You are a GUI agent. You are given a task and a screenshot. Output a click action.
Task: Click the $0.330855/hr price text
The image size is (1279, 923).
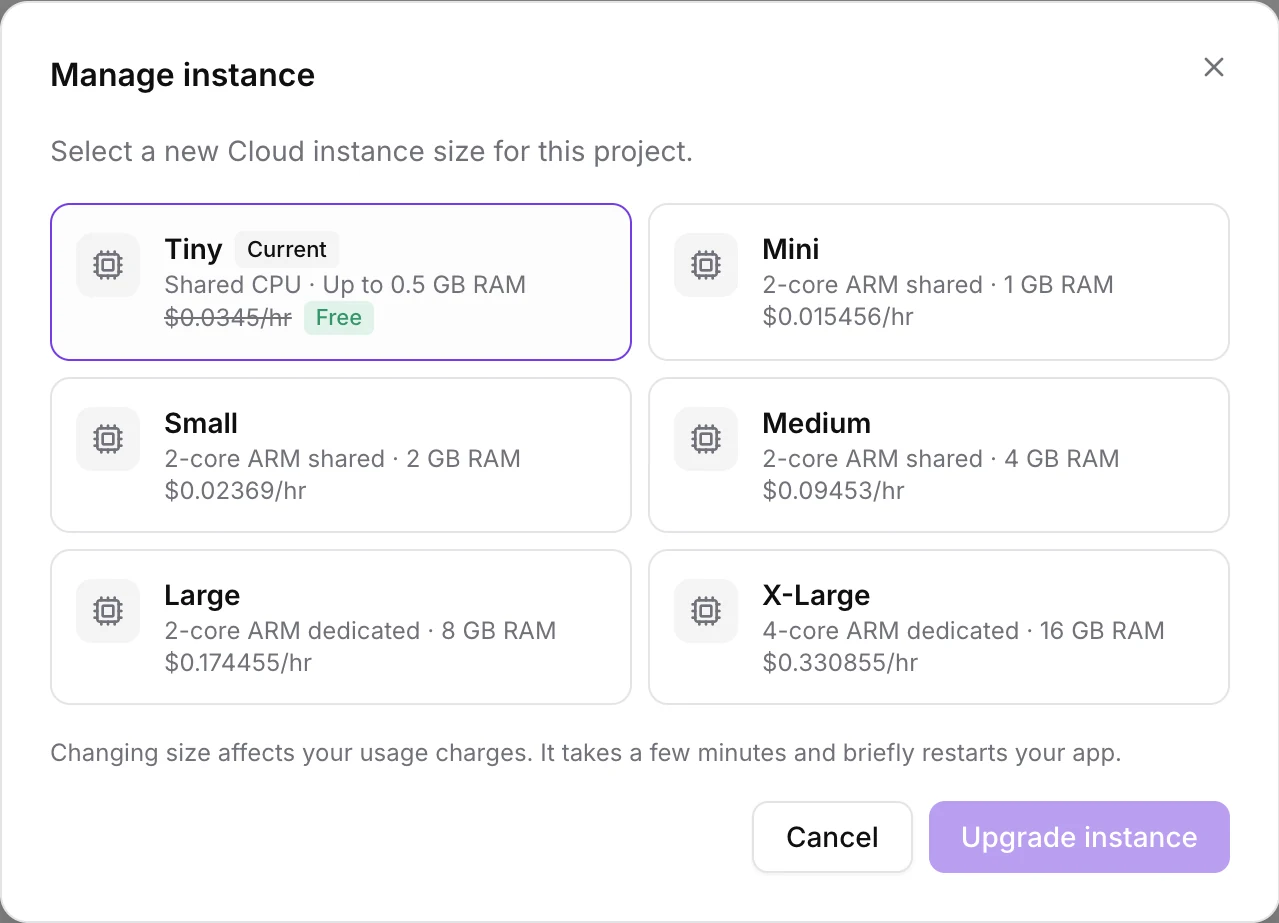(840, 663)
